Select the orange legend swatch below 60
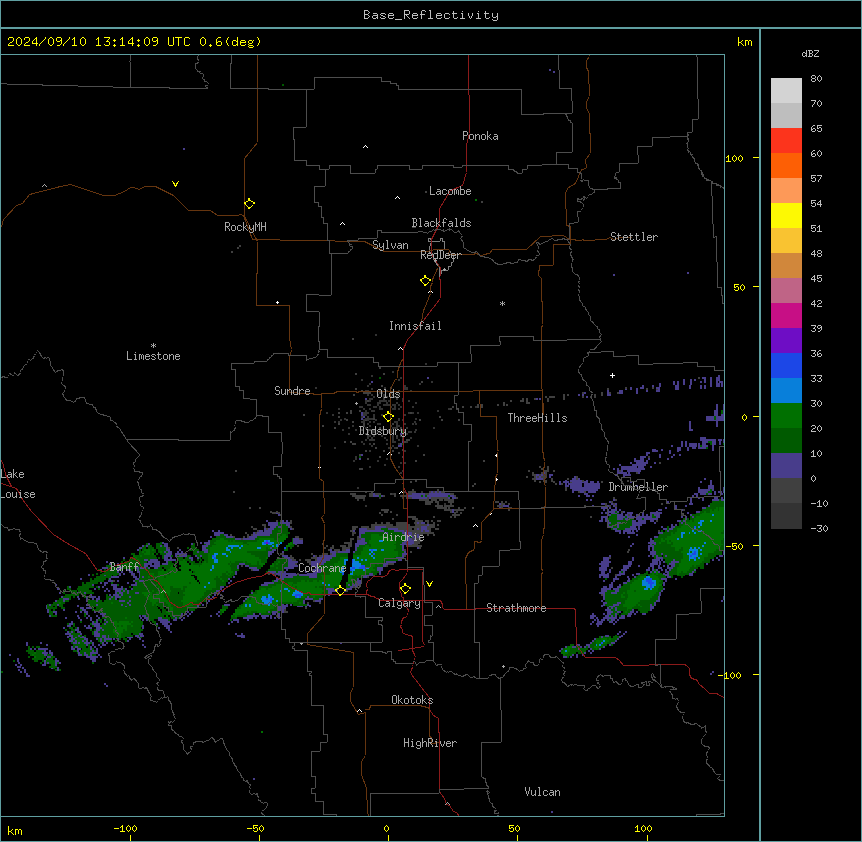Image resolution: width=862 pixels, height=842 pixels. tap(786, 165)
